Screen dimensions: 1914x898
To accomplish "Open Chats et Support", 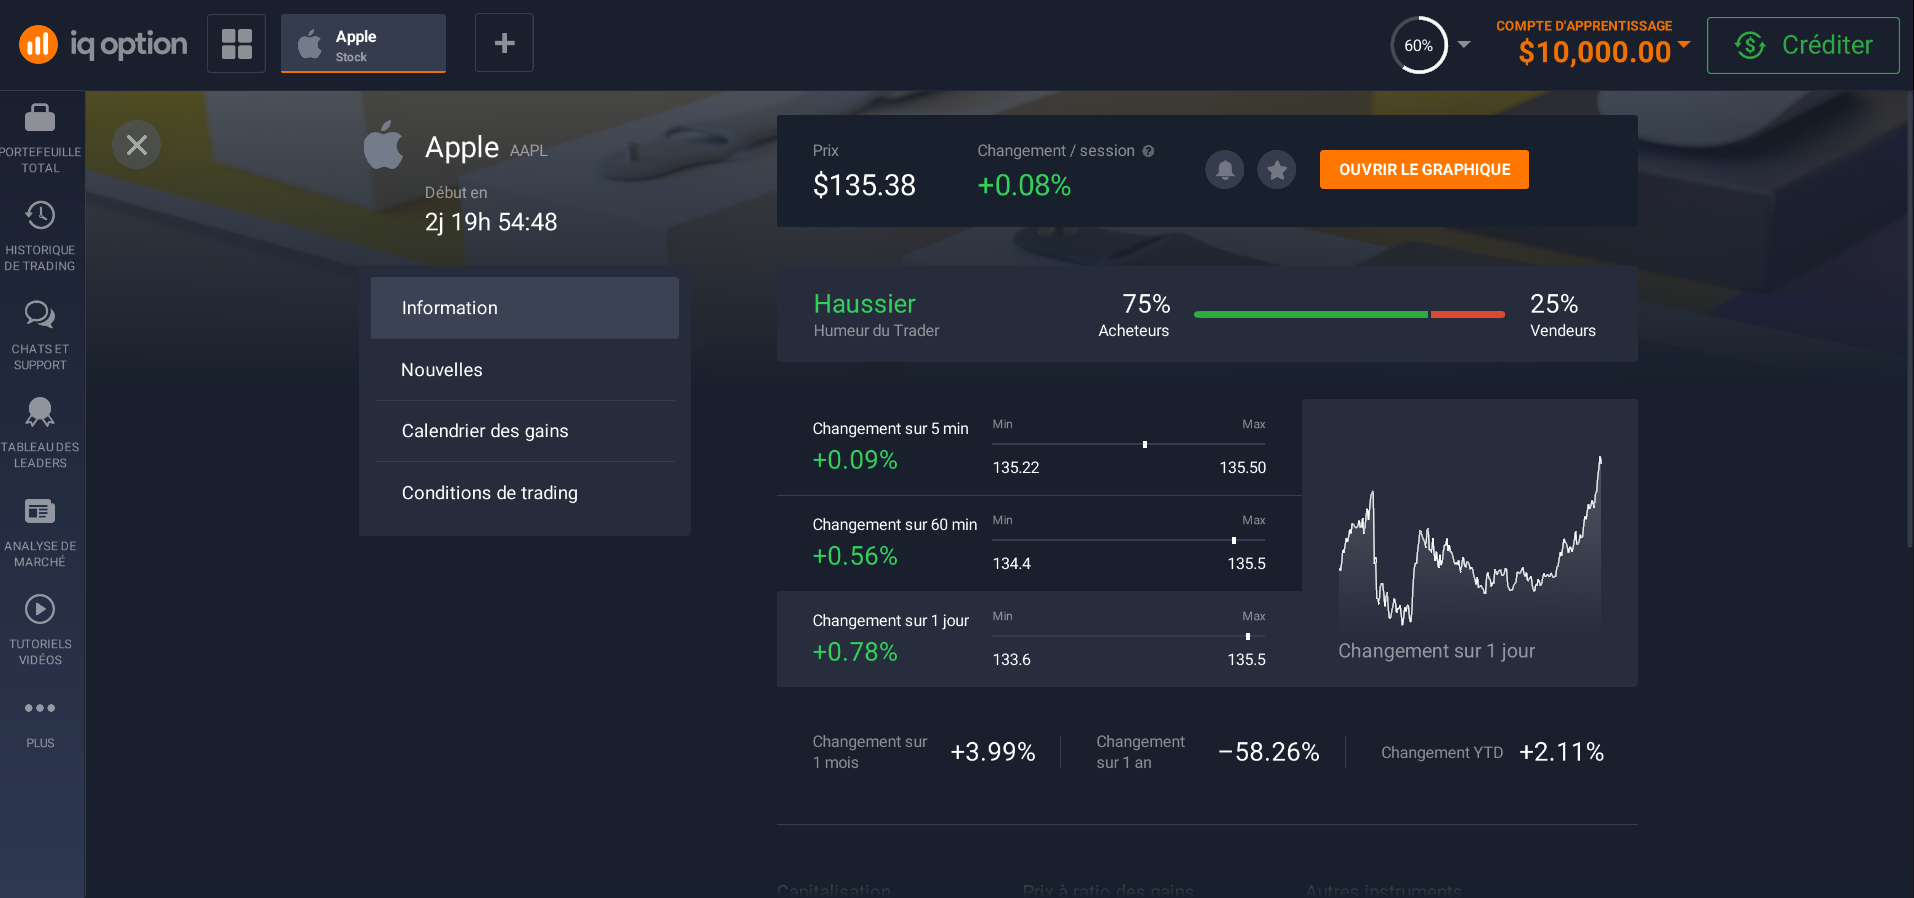I will coord(40,336).
